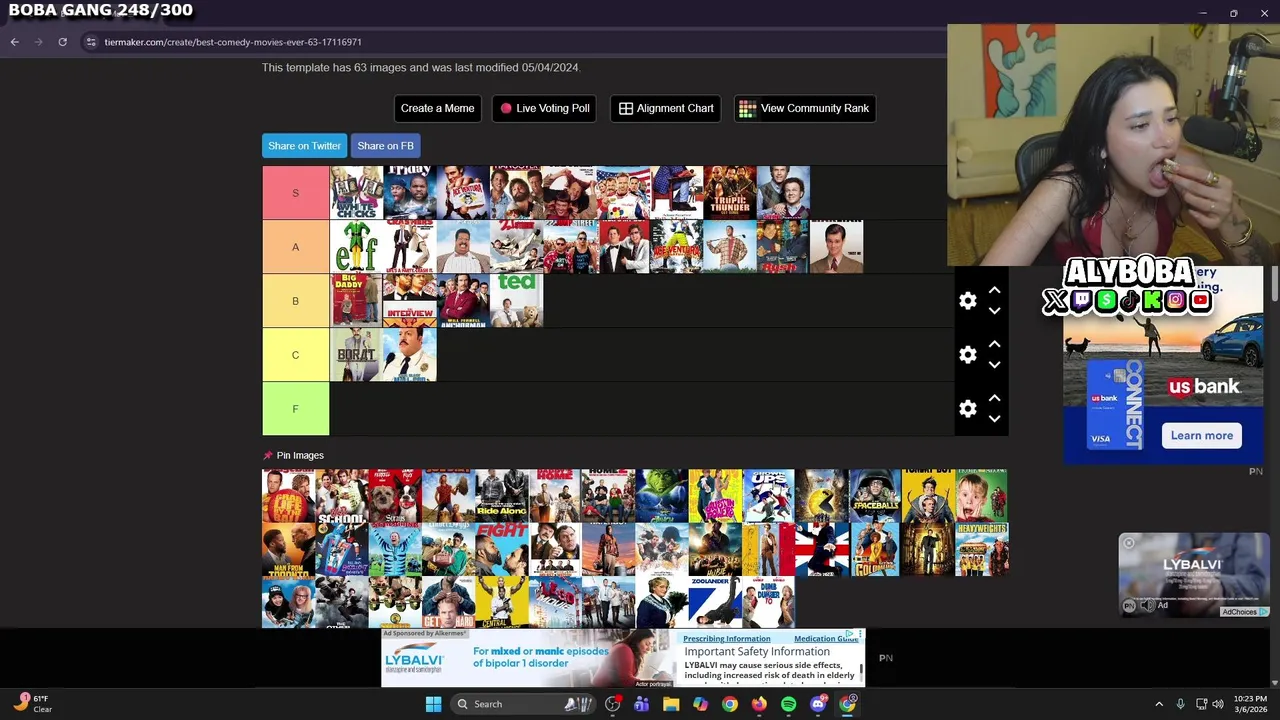Pick the Man from Toronto poster

288,550
